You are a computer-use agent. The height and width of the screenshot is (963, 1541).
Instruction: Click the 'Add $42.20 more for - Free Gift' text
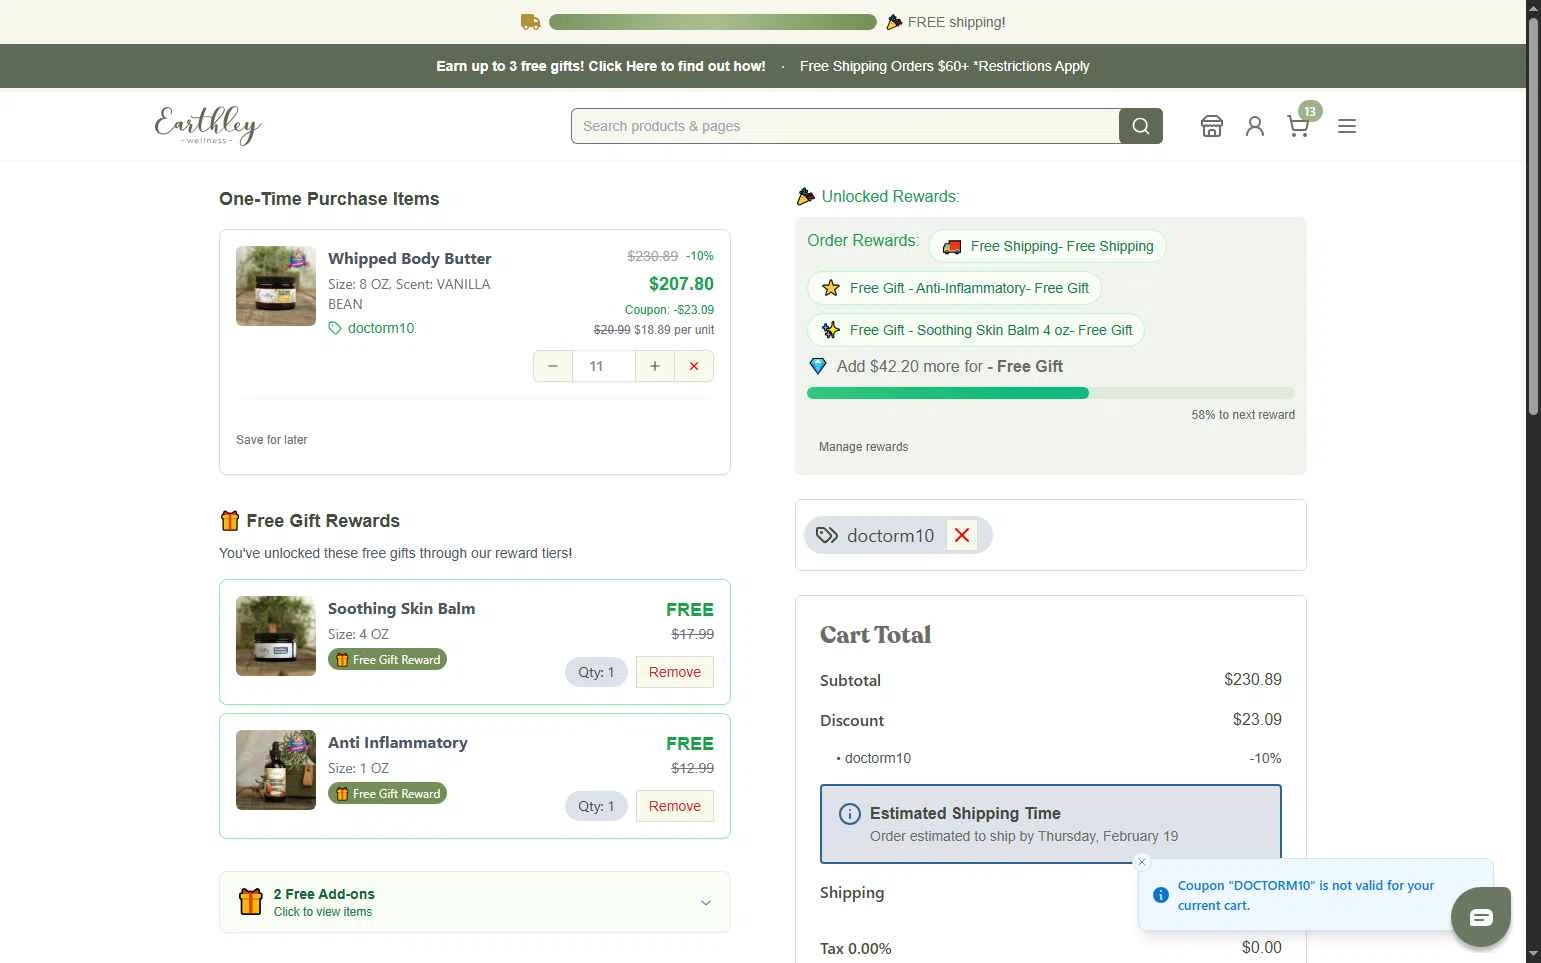(950, 366)
